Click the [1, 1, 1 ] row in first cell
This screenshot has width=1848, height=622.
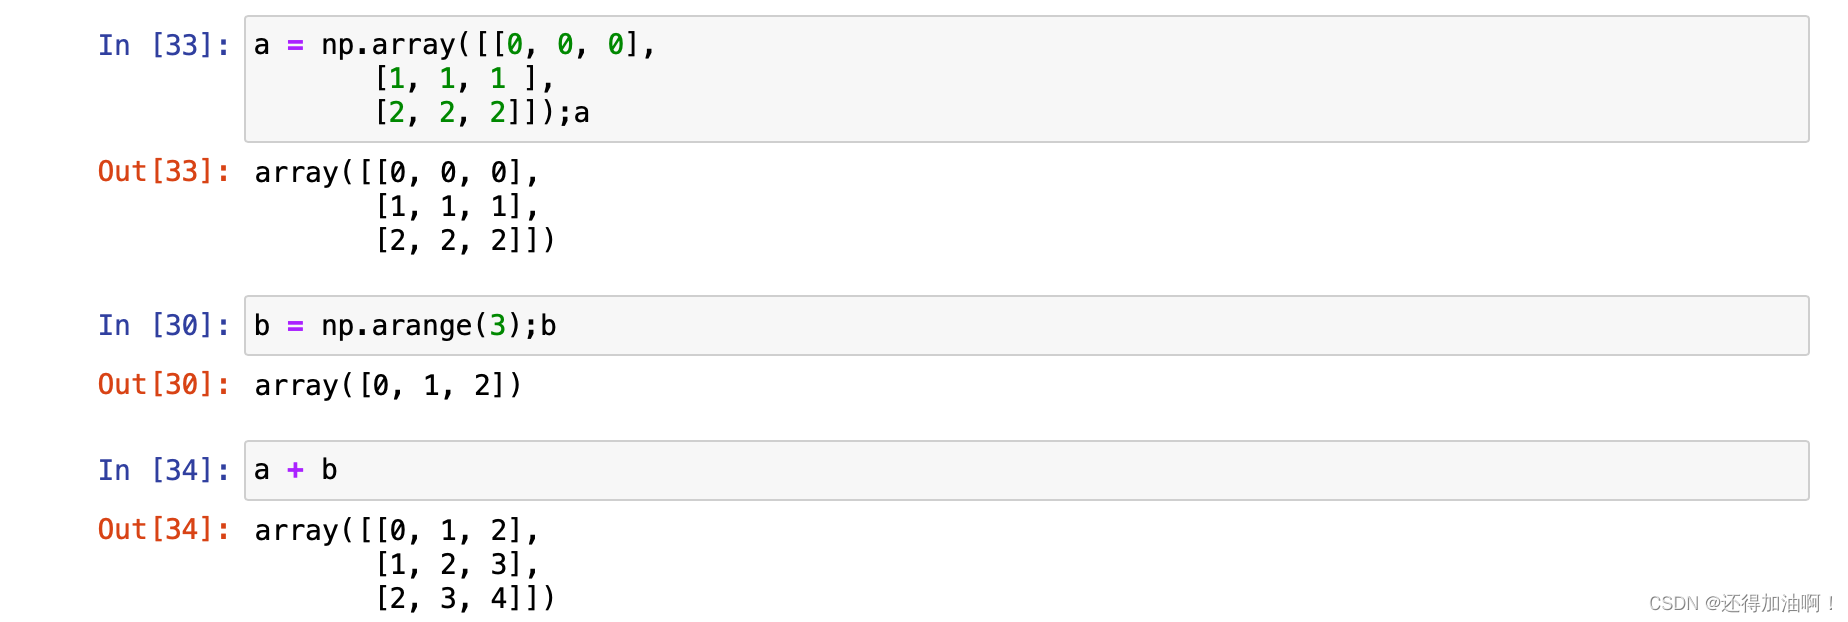(x=456, y=79)
